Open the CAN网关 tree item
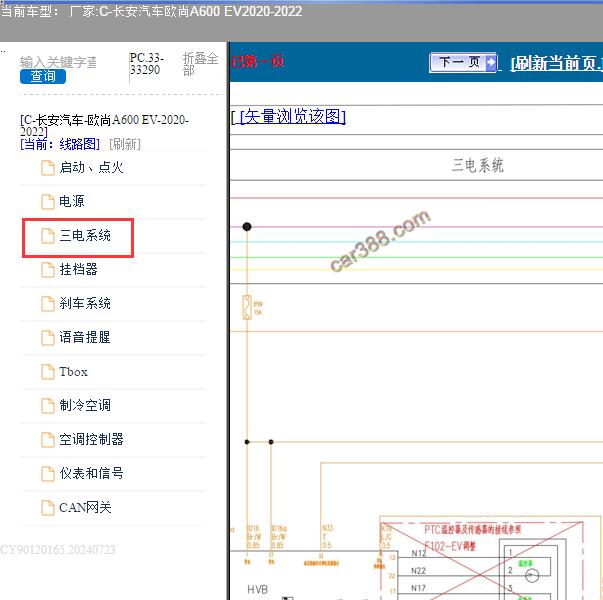Viewport: 603px width, 600px height. (85, 508)
